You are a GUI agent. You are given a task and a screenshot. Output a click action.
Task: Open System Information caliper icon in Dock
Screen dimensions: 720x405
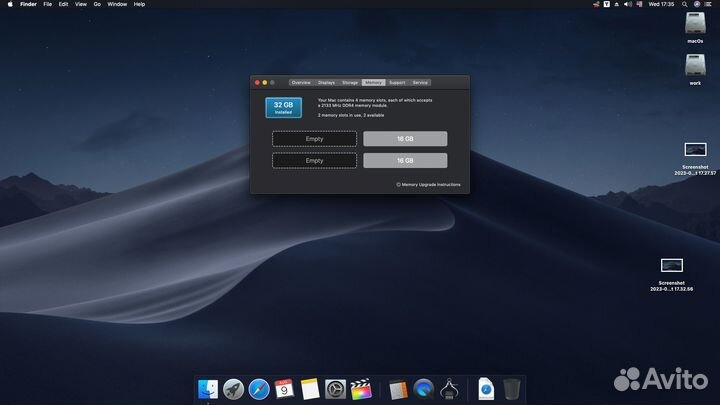(449, 389)
